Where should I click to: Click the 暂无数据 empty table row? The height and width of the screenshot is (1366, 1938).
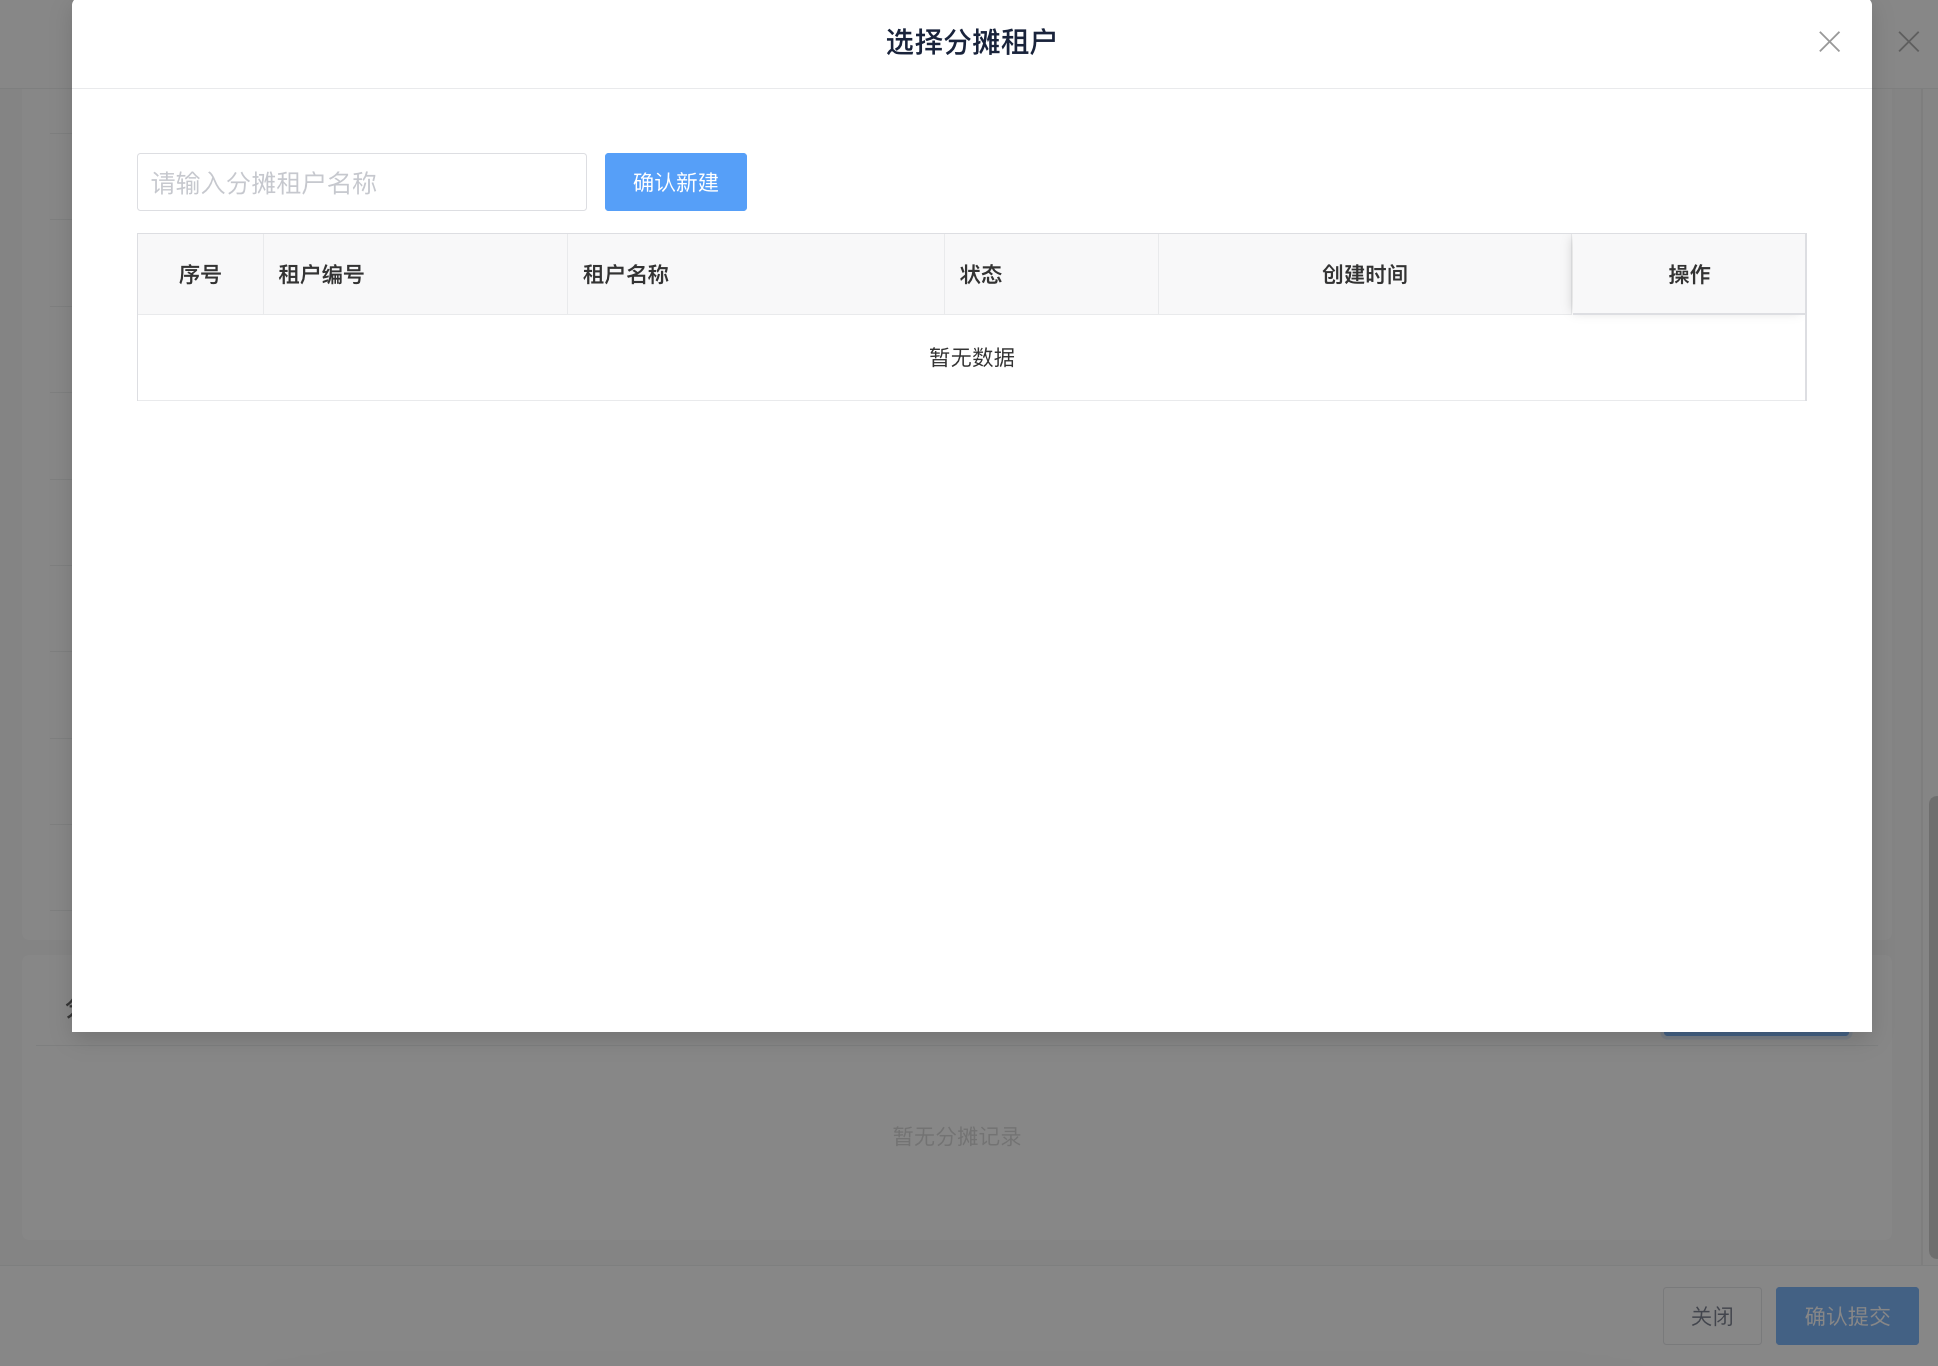pyautogui.click(x=971, y=358)
